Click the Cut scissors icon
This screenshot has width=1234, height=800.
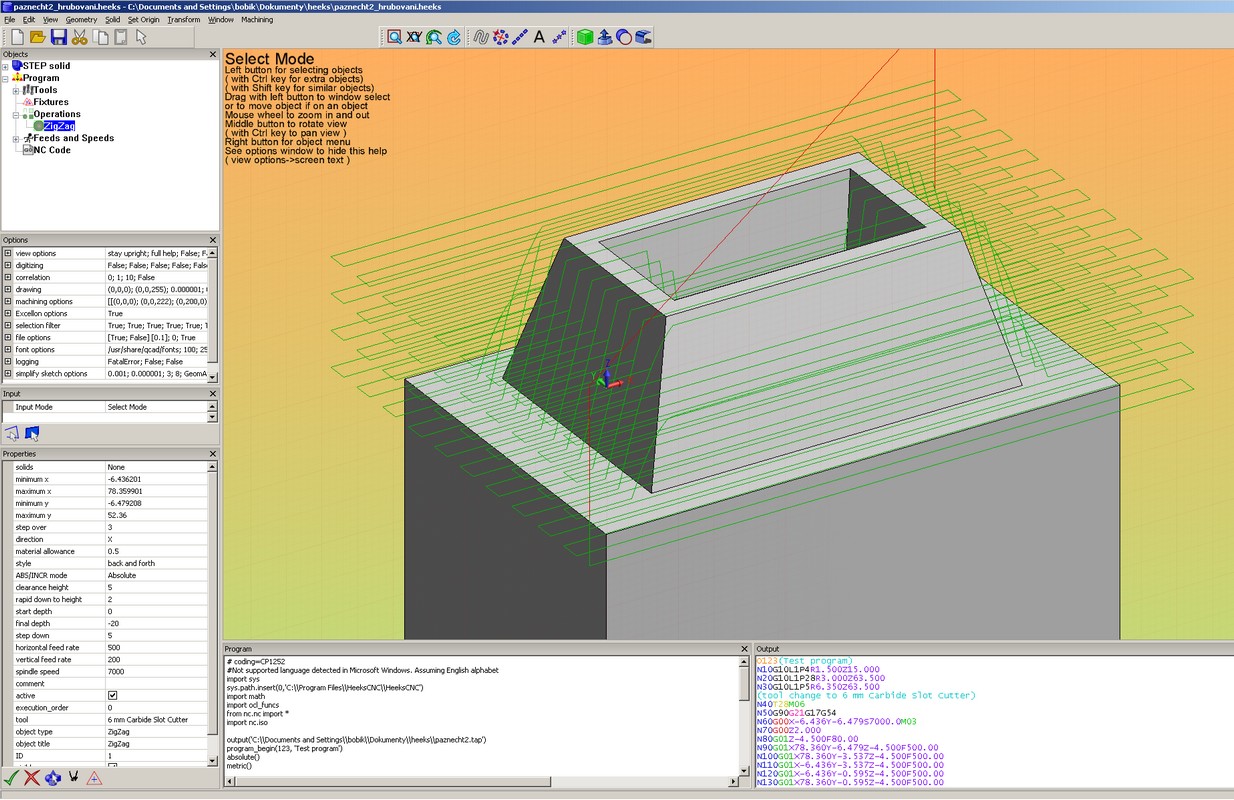[x=79, y=37]
